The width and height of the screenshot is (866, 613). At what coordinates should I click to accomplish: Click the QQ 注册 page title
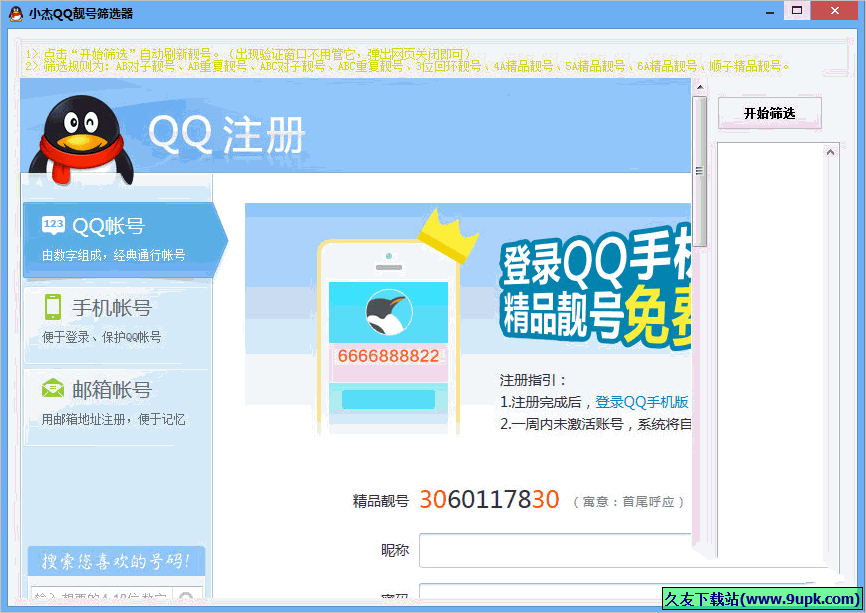tap(226, 135)
